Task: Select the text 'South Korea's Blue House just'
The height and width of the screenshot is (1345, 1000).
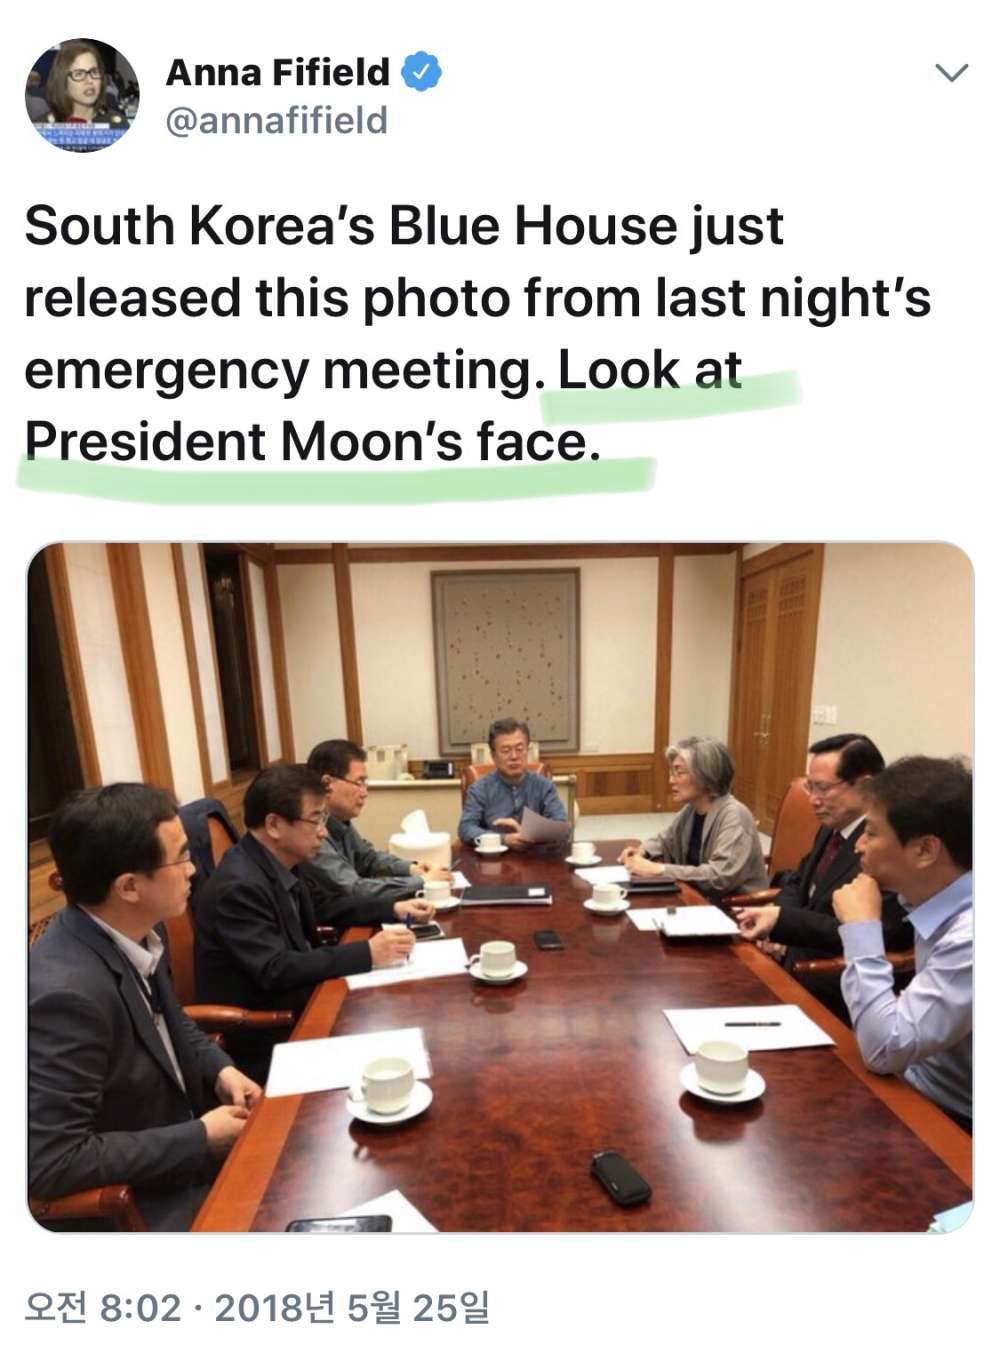Action: (x=404, y=226)
